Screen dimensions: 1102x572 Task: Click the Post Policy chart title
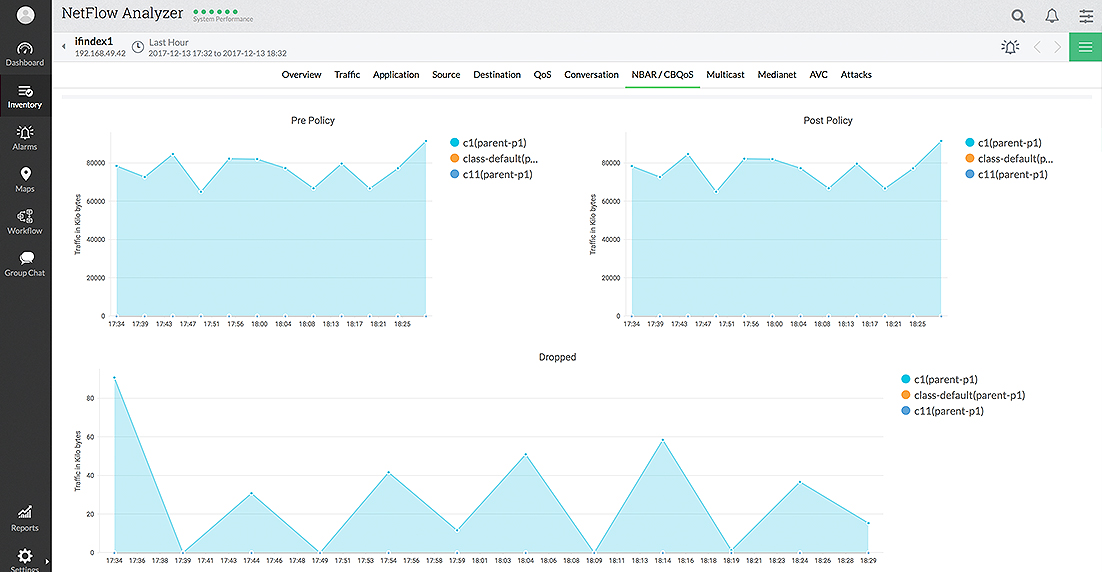[x=828, y=121]
